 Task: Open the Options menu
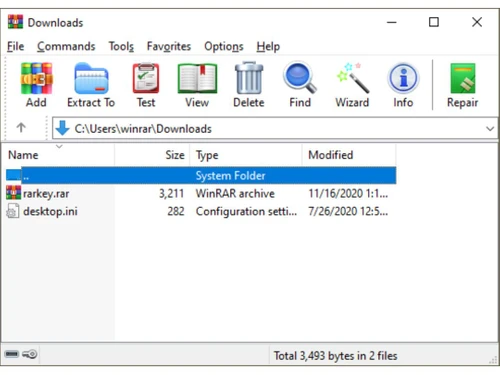point(224,46)
